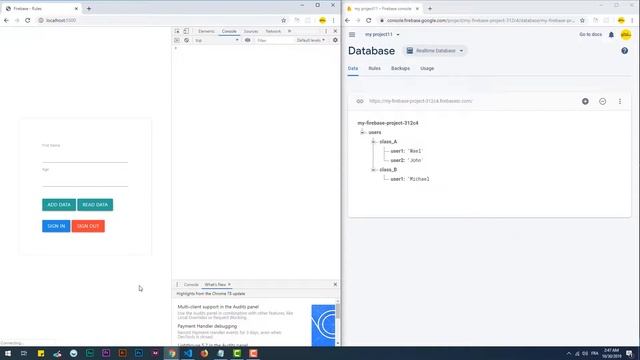Select the user1 'Michael' entry under class_B

tap(410, 179)
